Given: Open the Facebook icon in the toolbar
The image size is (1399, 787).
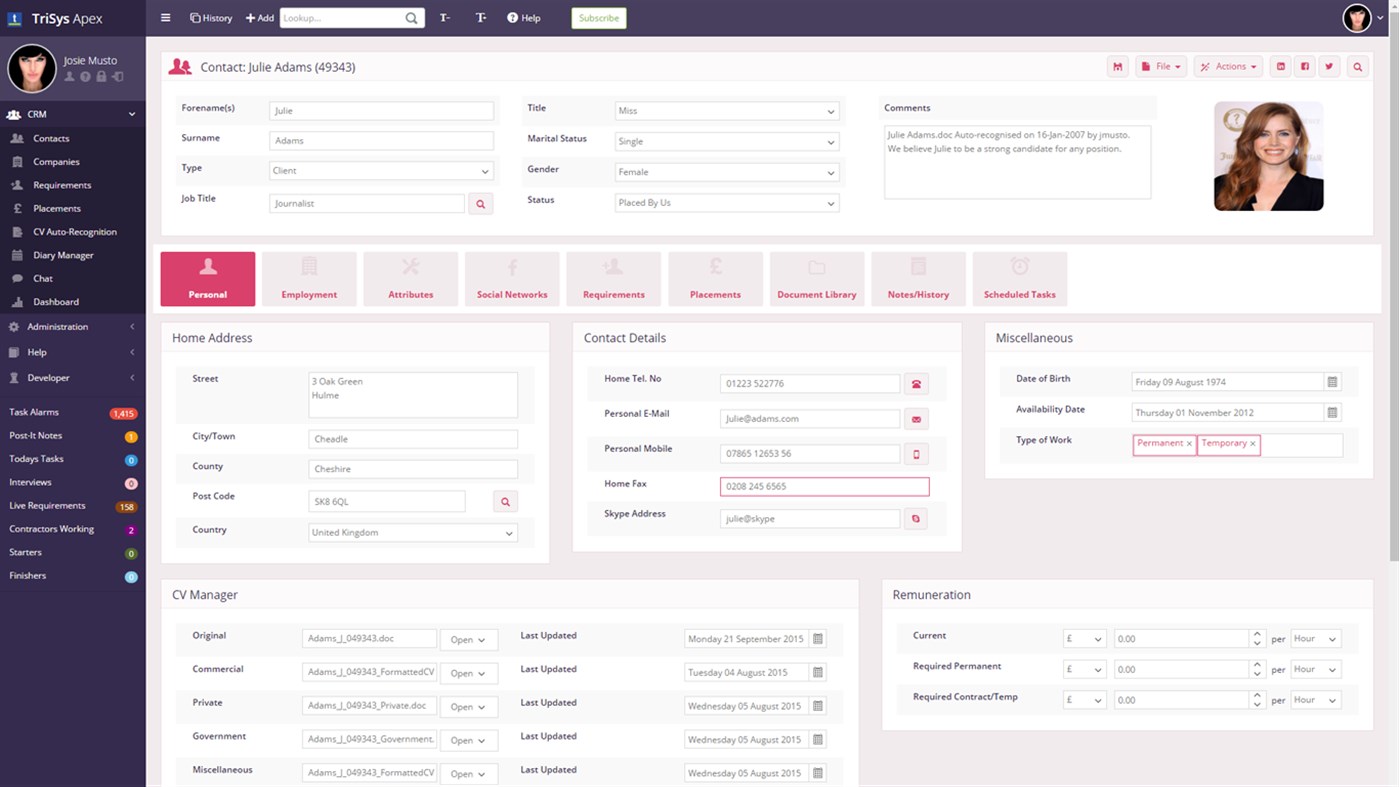Looking at the screenshot, I should point(1305,66).
